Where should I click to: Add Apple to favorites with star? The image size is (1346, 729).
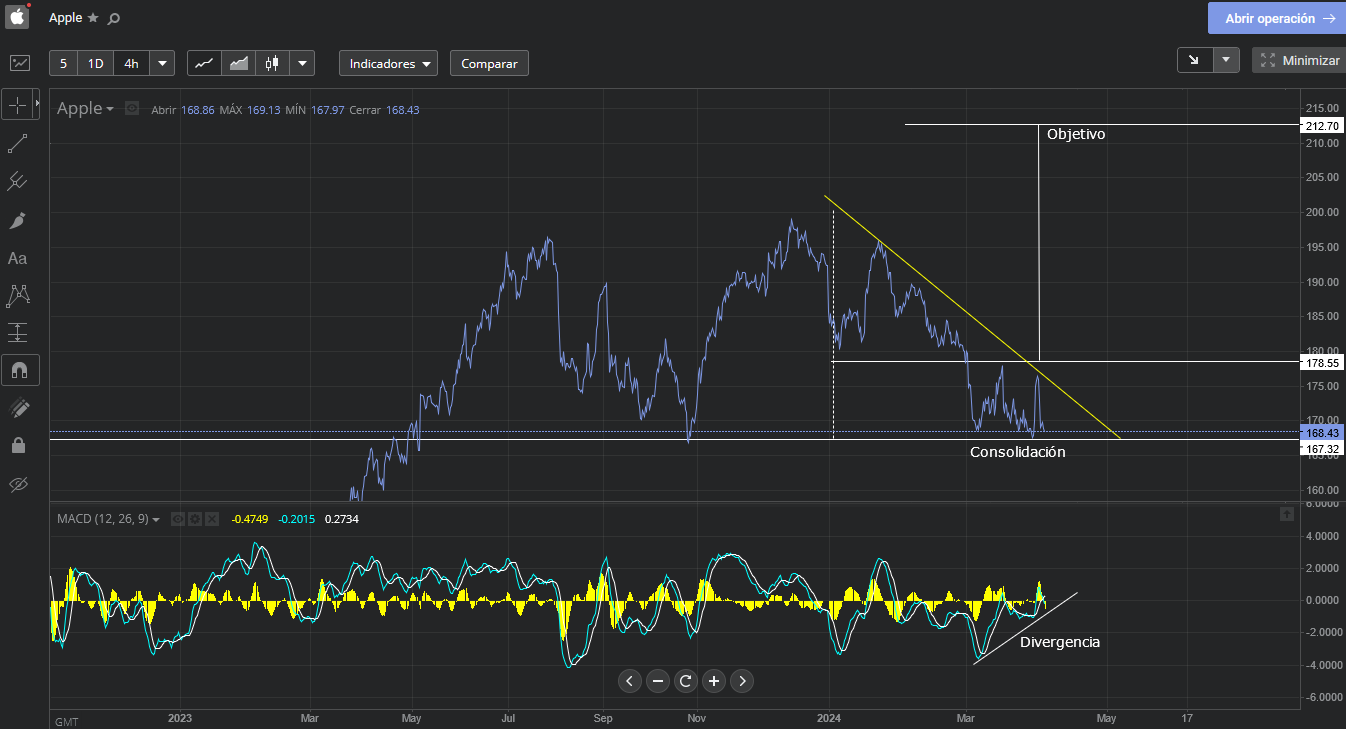[x=93, y=18]
